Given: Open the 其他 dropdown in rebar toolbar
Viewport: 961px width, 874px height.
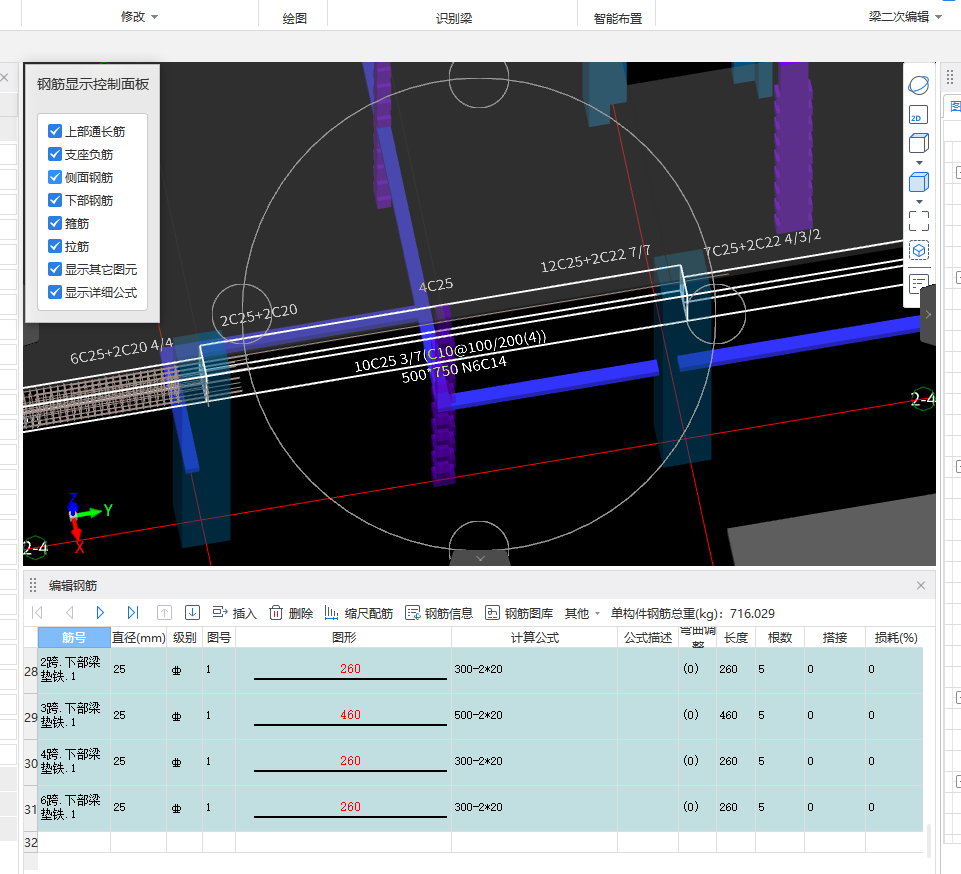Looking at the screenshot, I should (x=582, y=613).
